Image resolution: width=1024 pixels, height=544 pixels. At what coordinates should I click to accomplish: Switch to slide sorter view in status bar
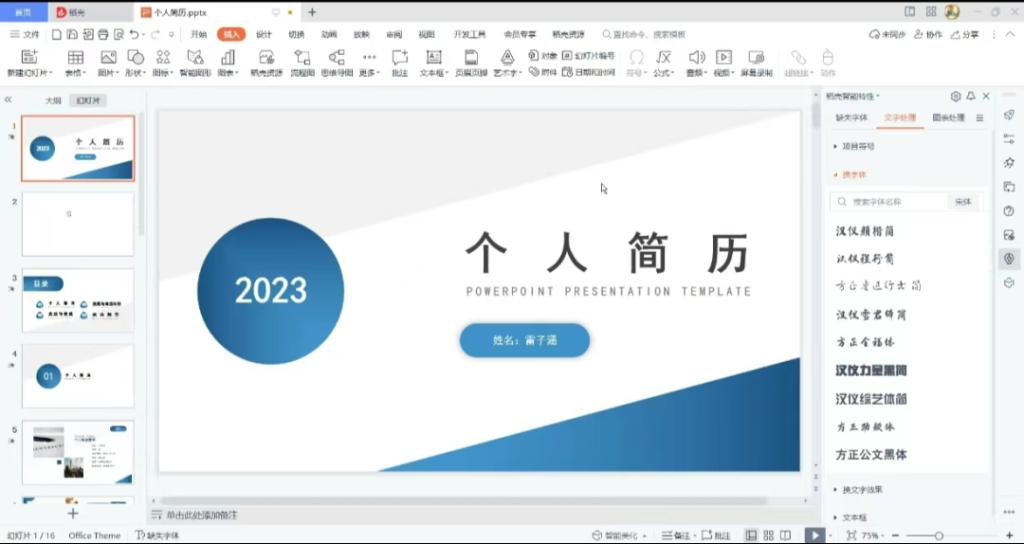[769, 536]
